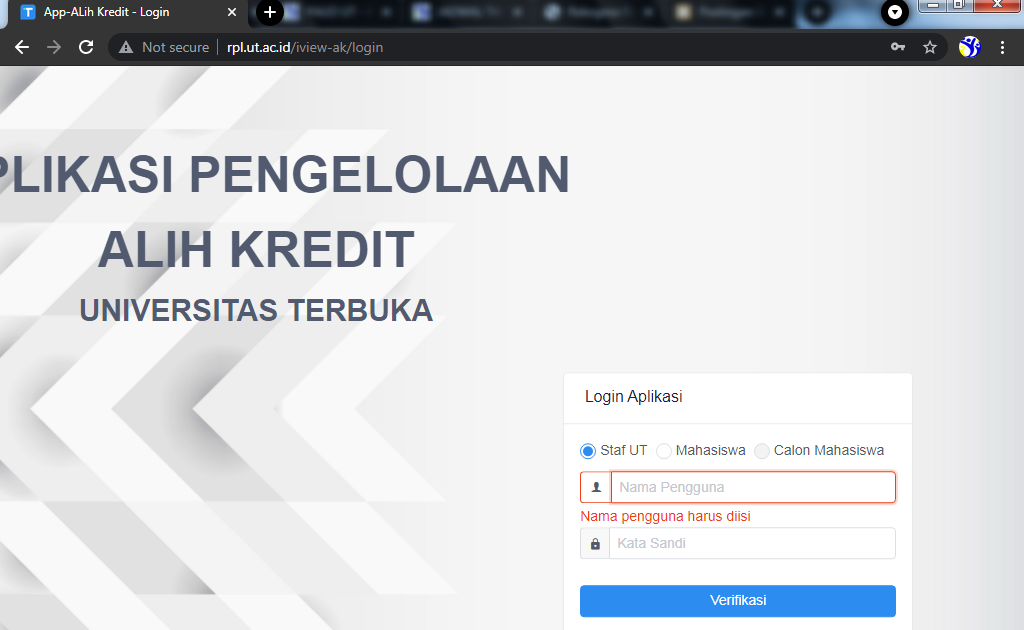Click the 'Login Aplikasi' panel heading
Viewport: 1024px width, 630px height.
pyautogui.click(x=633, y=397)
